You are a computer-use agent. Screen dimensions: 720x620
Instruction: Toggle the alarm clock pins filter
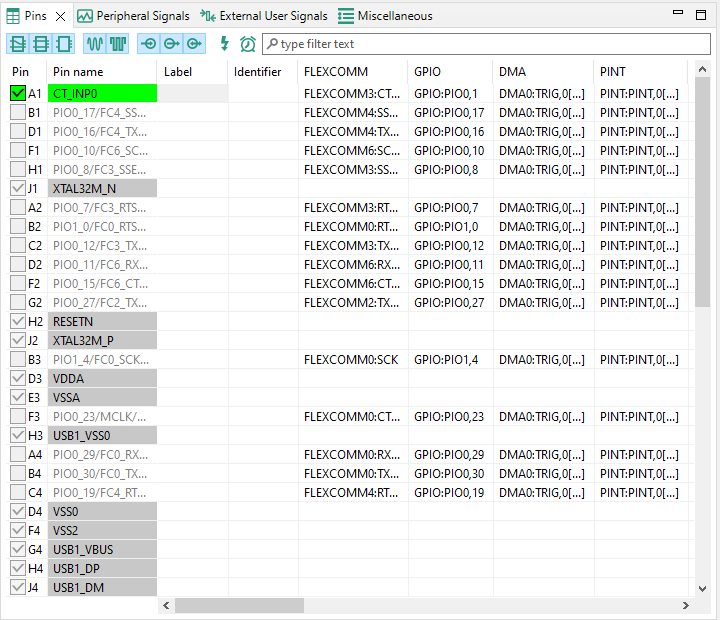pyautogui.click(x=248, y=44)
